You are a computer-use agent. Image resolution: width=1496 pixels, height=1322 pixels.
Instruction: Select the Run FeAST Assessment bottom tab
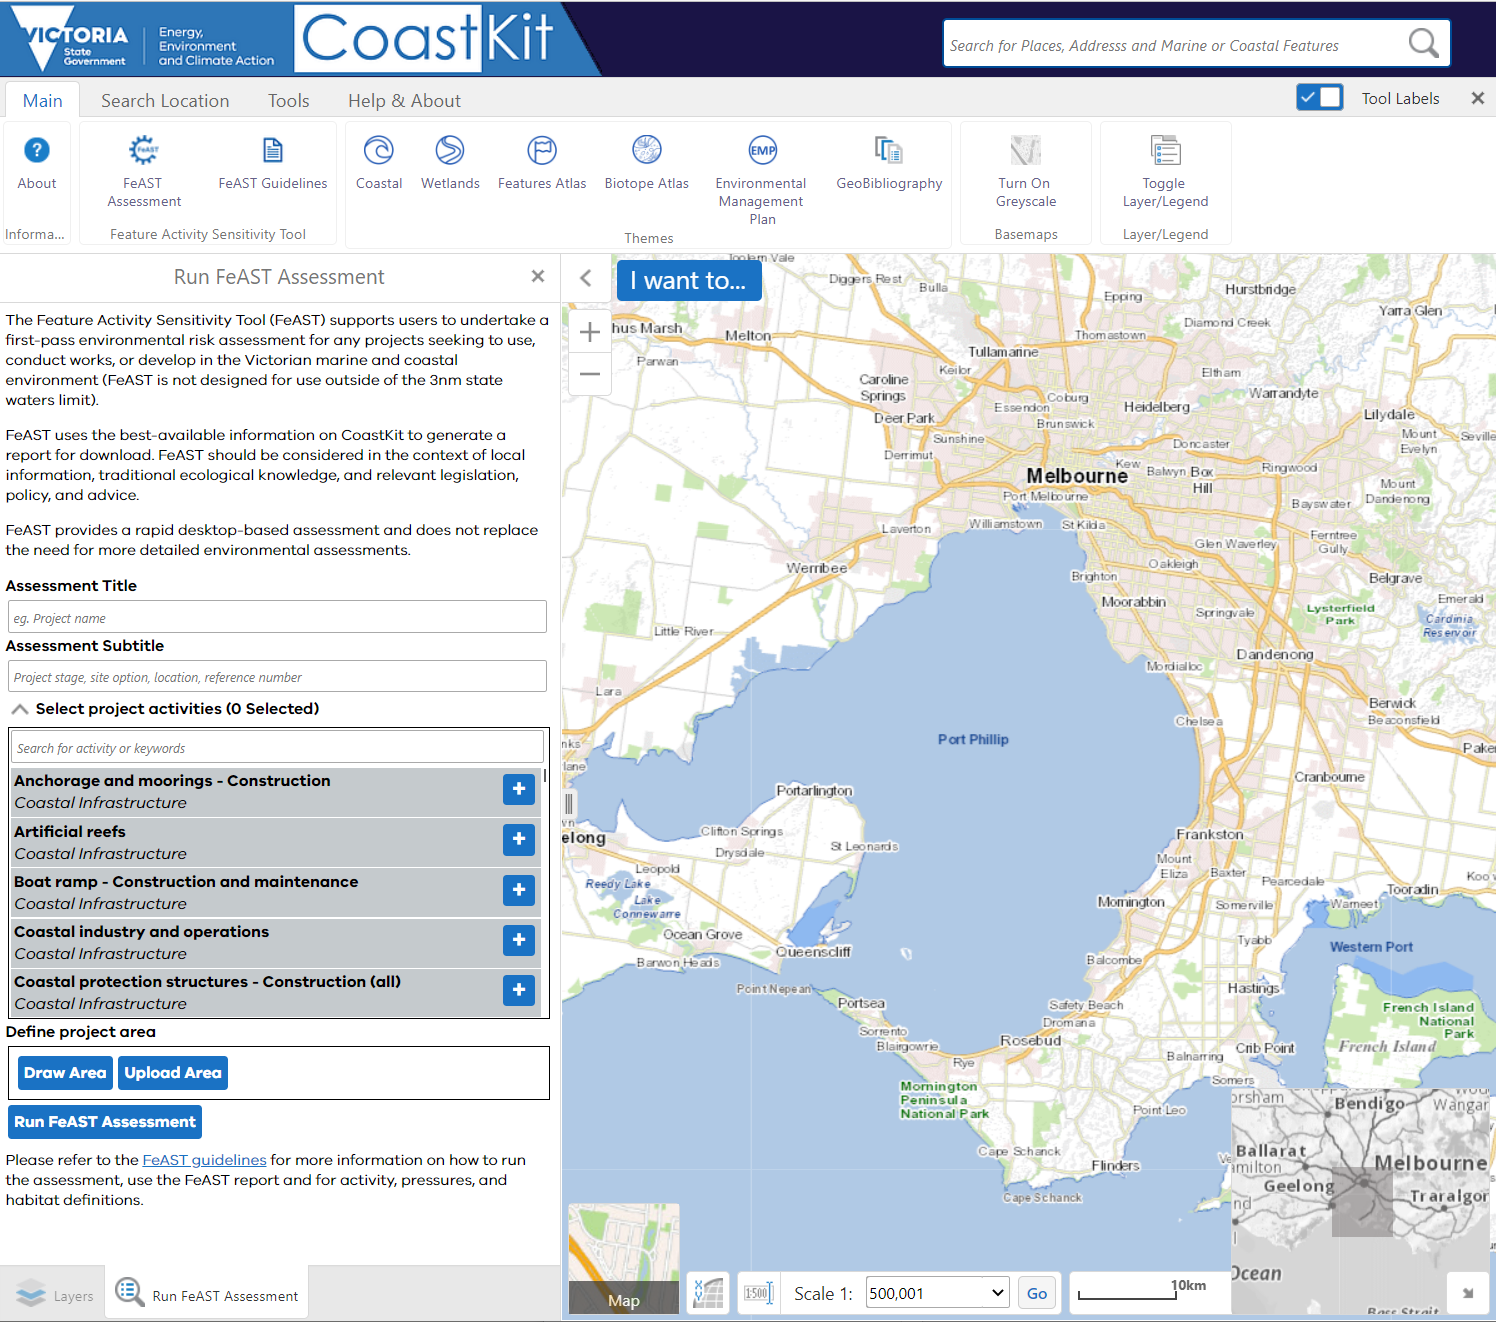tap(206, 1295)
